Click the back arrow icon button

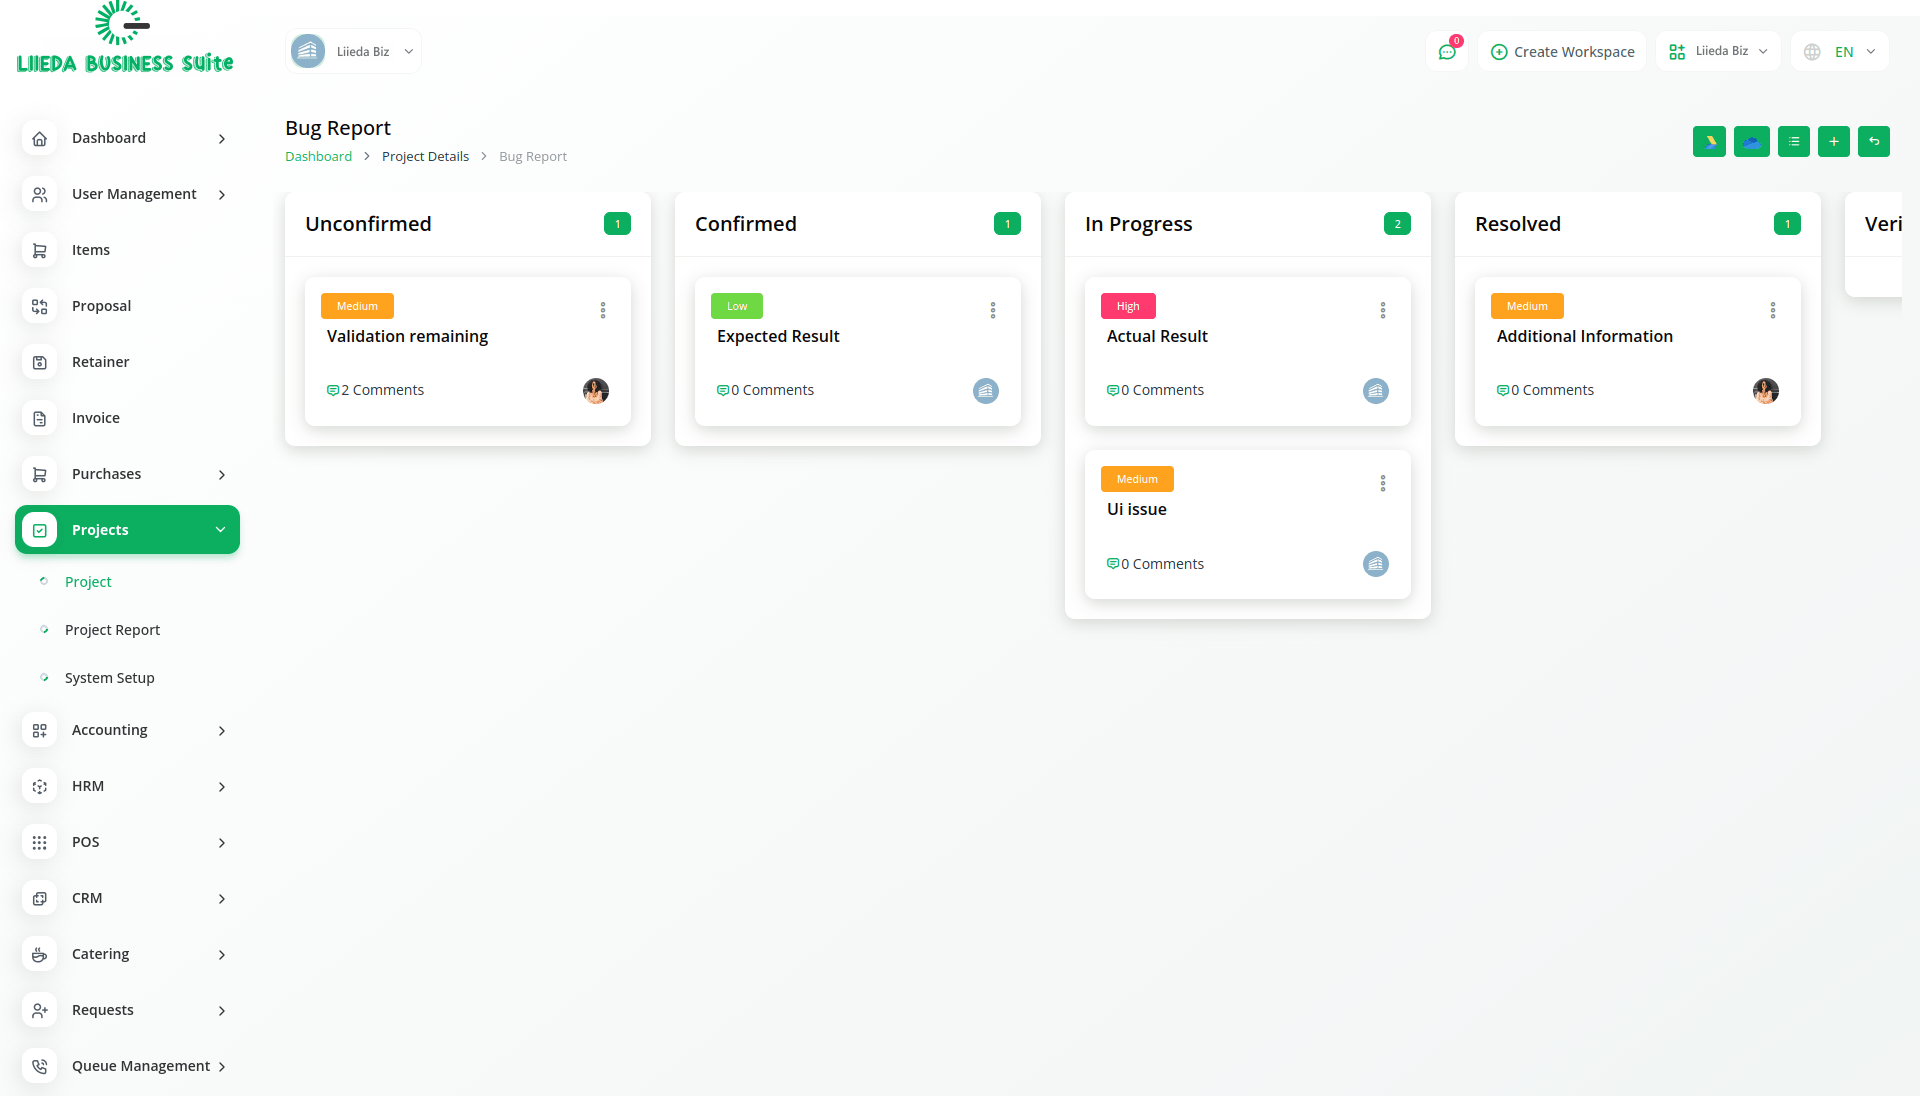(1873, 142)
